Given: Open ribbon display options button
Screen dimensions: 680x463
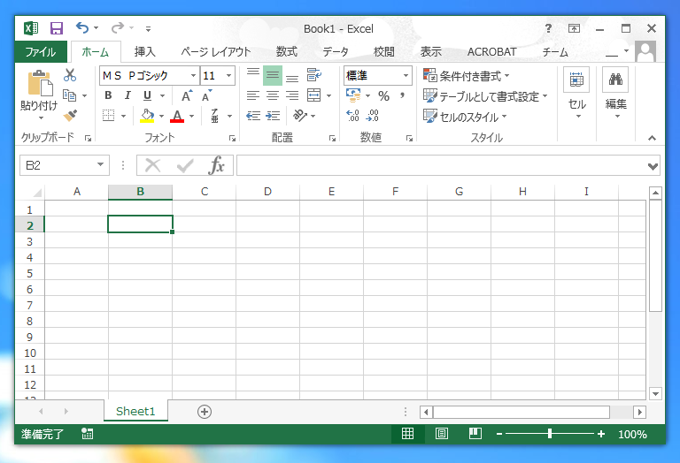Looking at the screenshot, I should click(x=574, y=29).
